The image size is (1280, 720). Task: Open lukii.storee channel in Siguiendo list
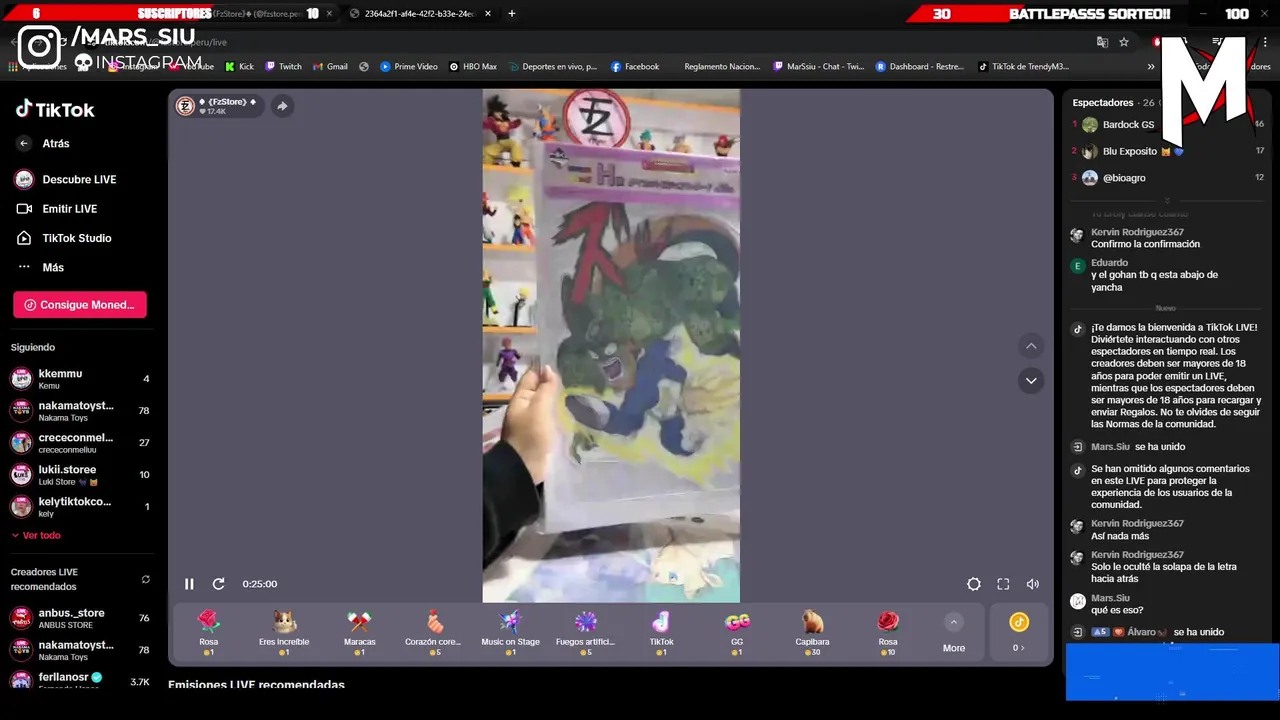[80, 475]
